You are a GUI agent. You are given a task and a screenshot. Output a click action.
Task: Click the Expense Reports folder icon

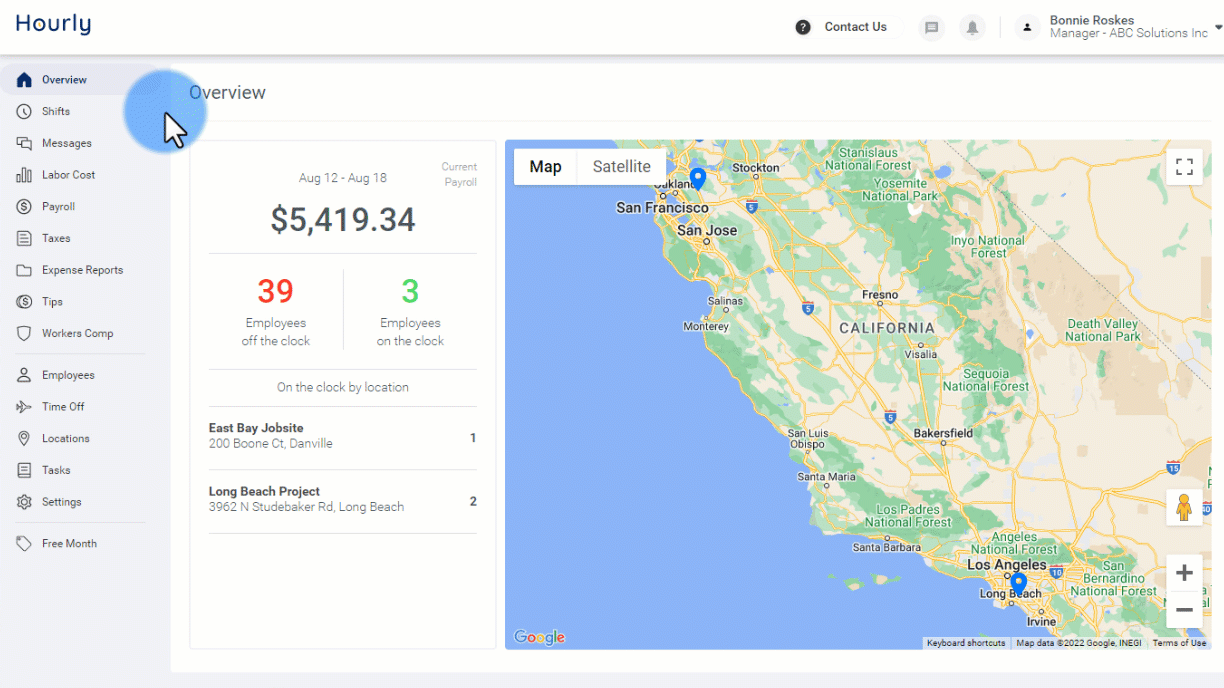tap(24, 270)
